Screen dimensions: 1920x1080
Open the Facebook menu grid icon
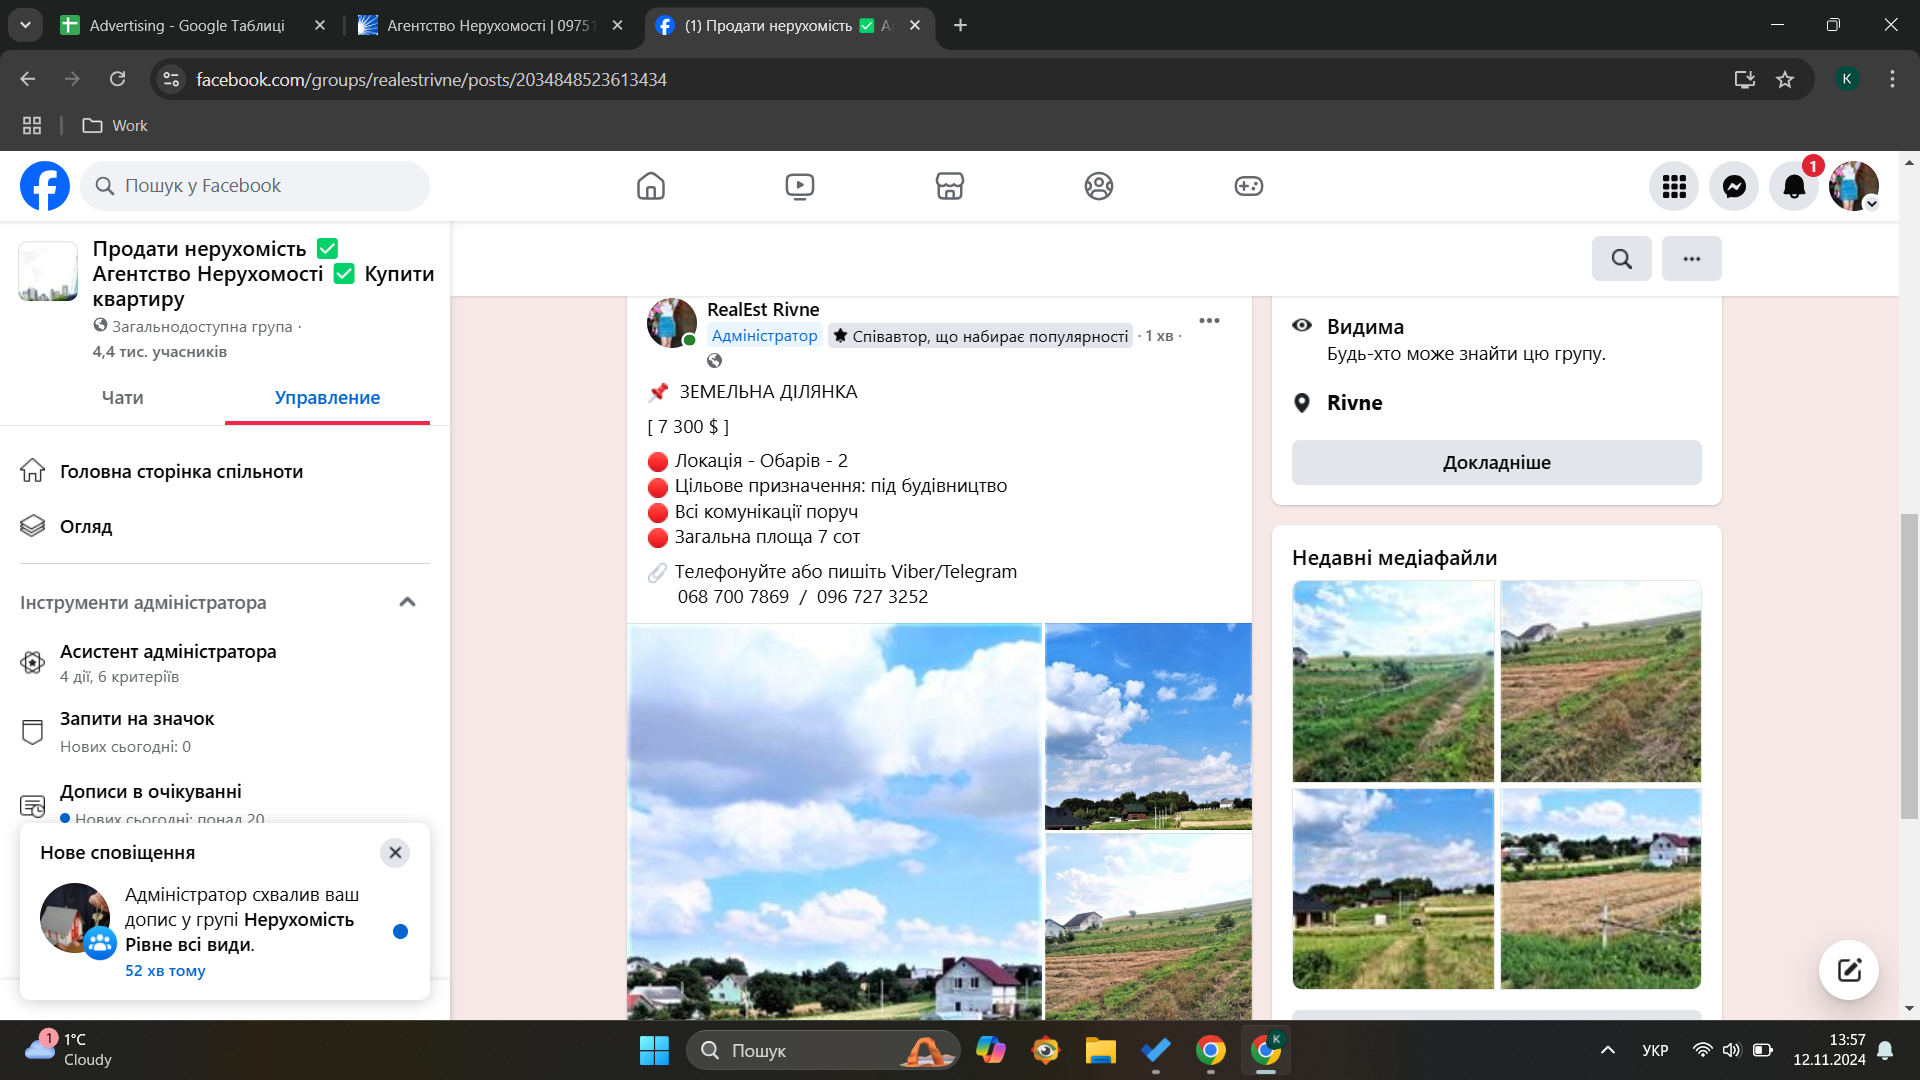pyautogui.click(x=1673, y=186)
